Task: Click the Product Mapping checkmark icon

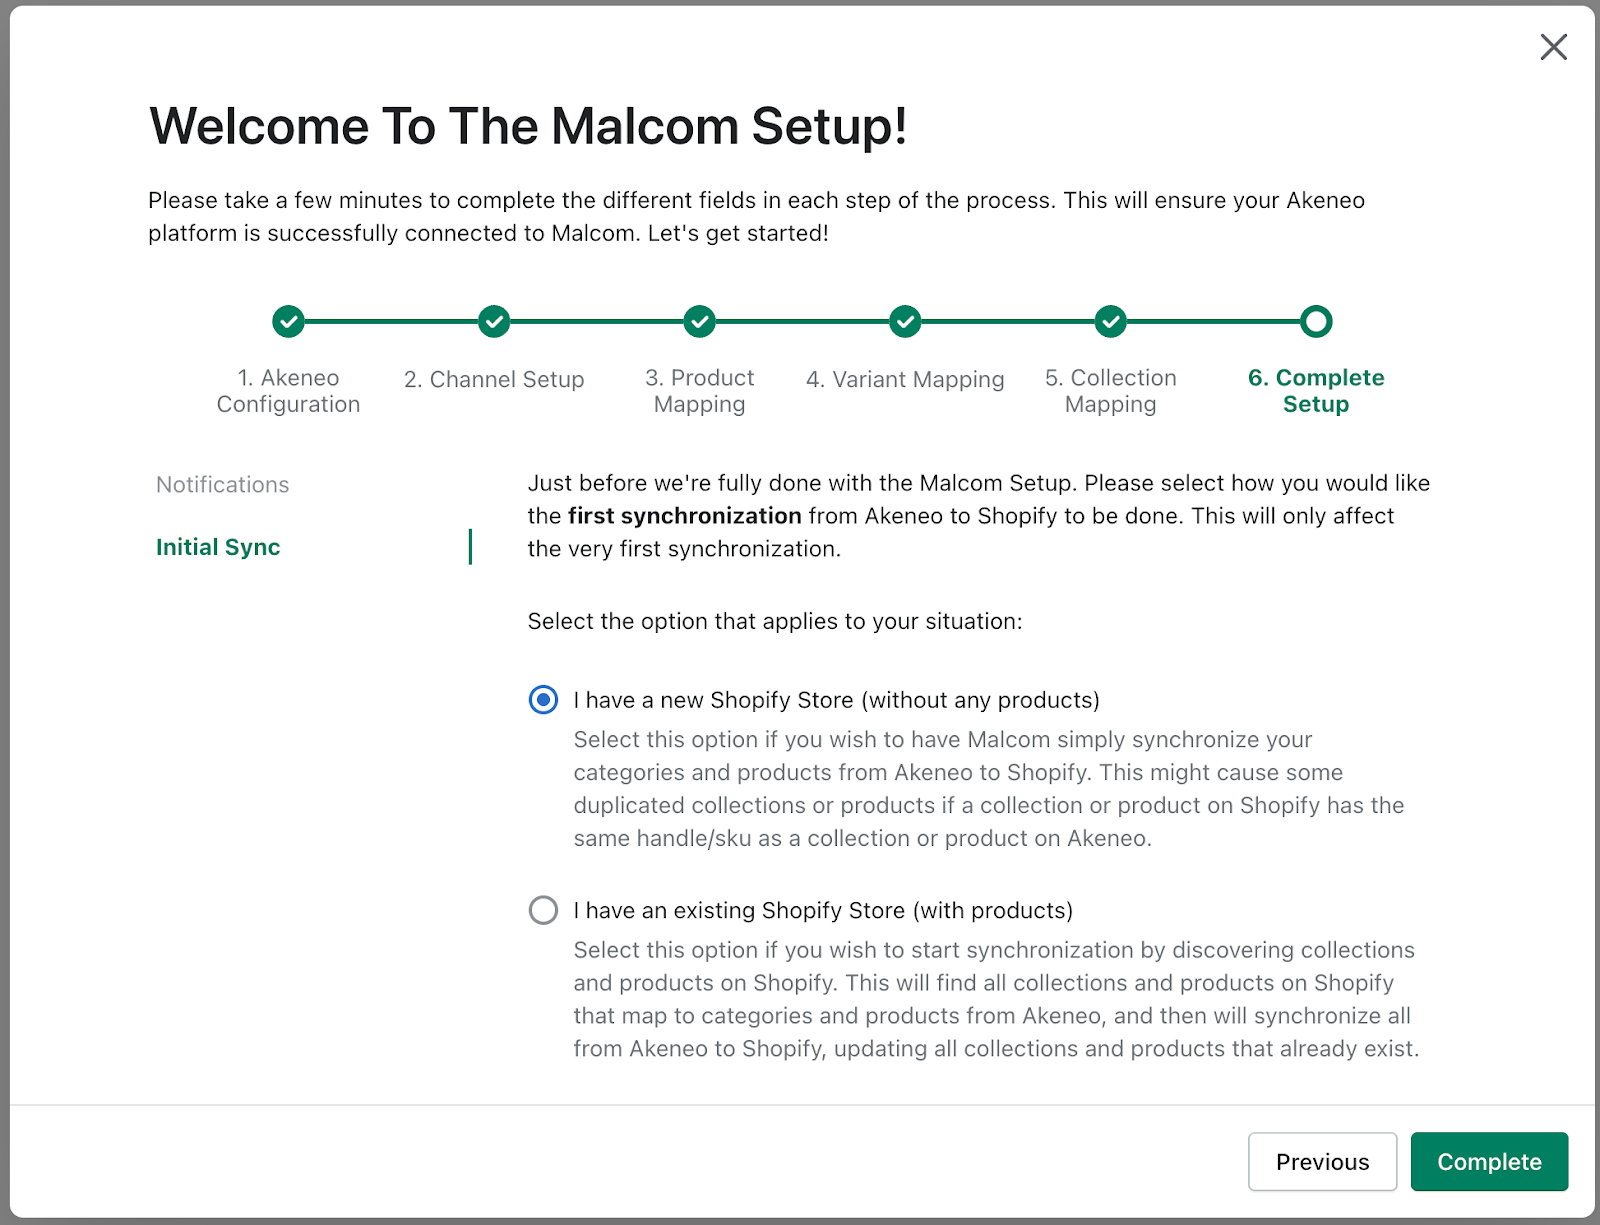Action: [x=699, y=321]
